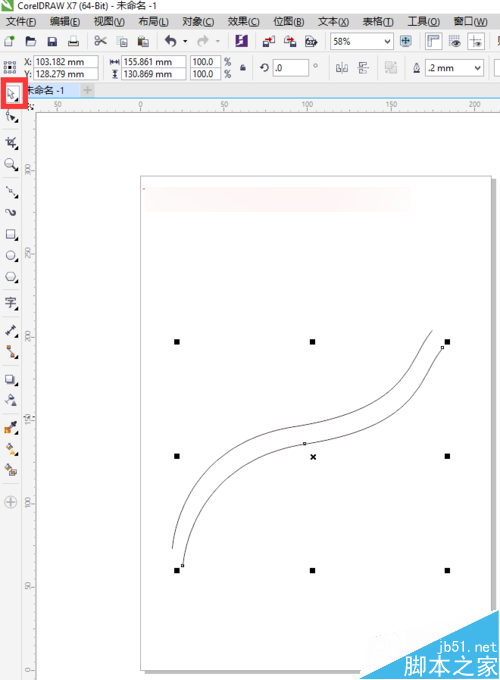Open 布局(L) menu
The width and height of the screenshot is (500, 680).
click(154, 22)
